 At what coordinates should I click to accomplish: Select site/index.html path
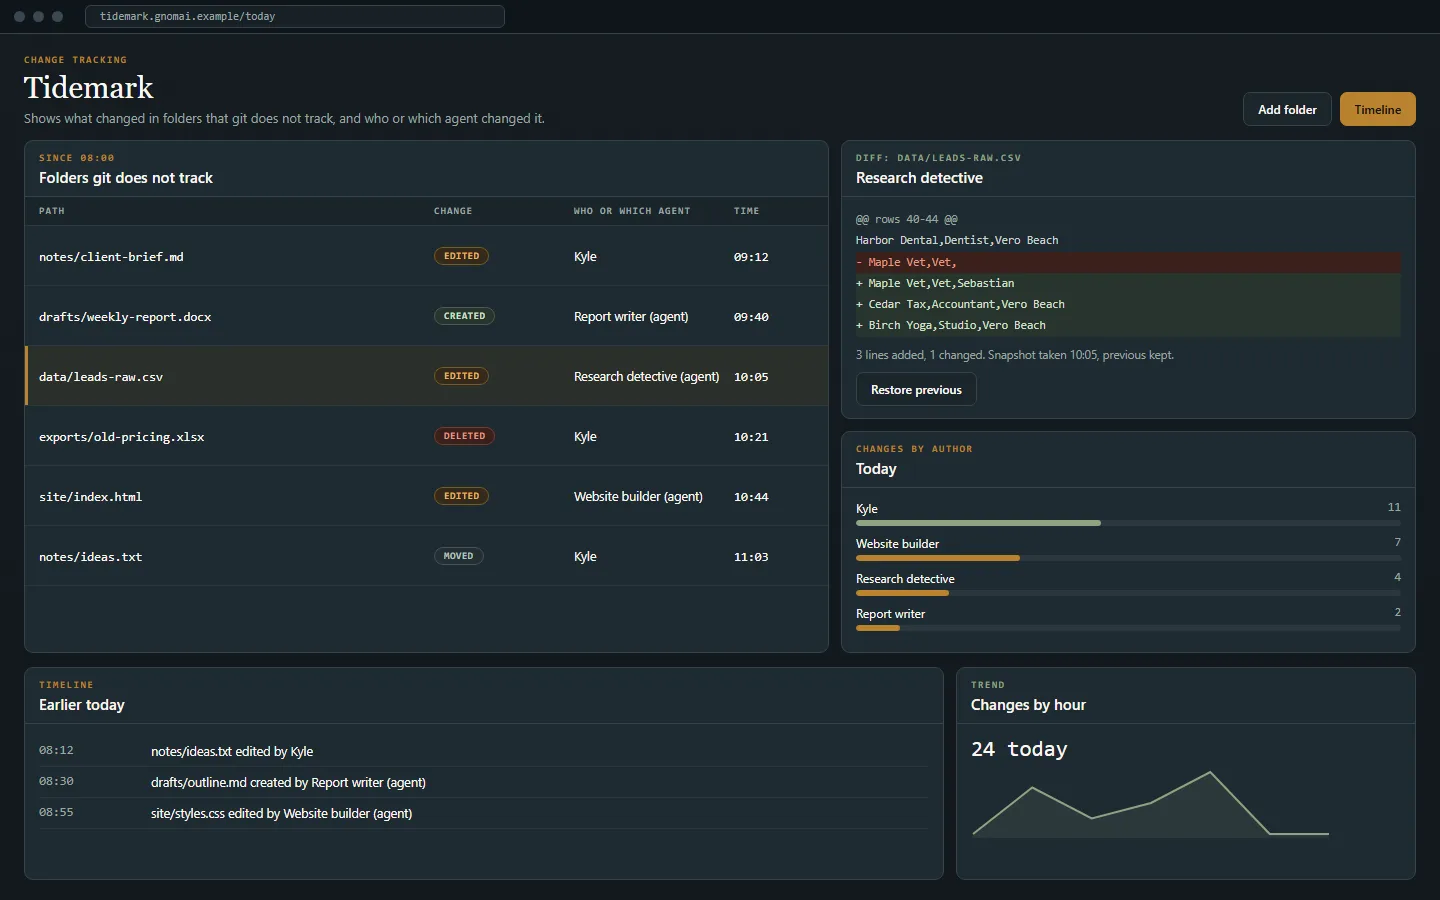pos(90,497)
